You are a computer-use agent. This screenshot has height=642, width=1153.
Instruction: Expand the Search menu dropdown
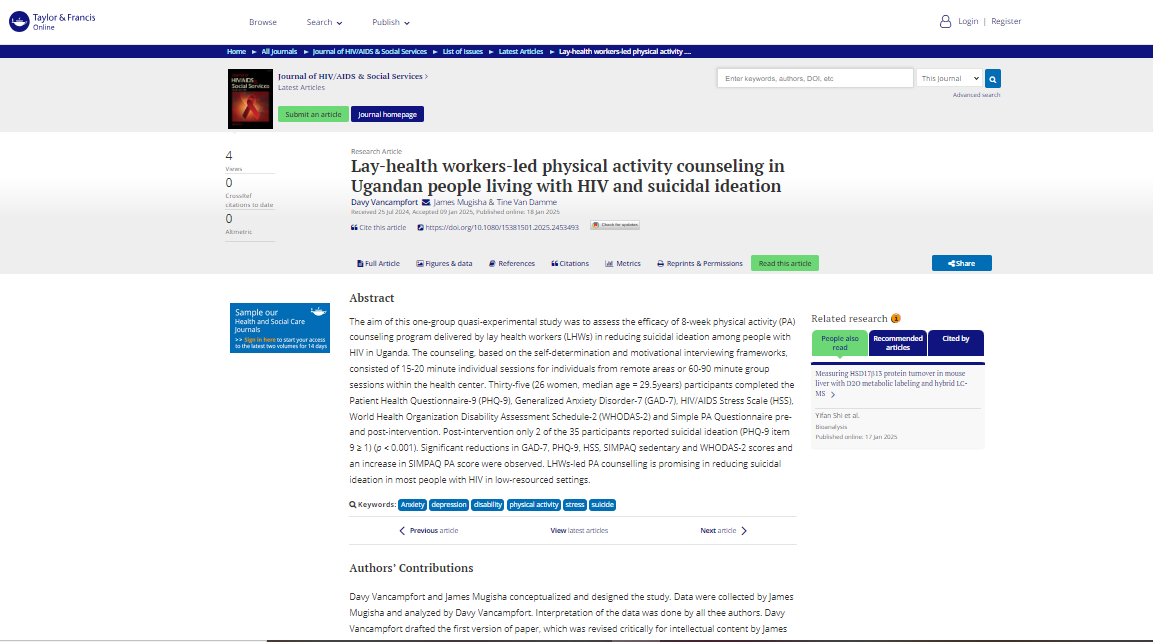click(324, 22)
